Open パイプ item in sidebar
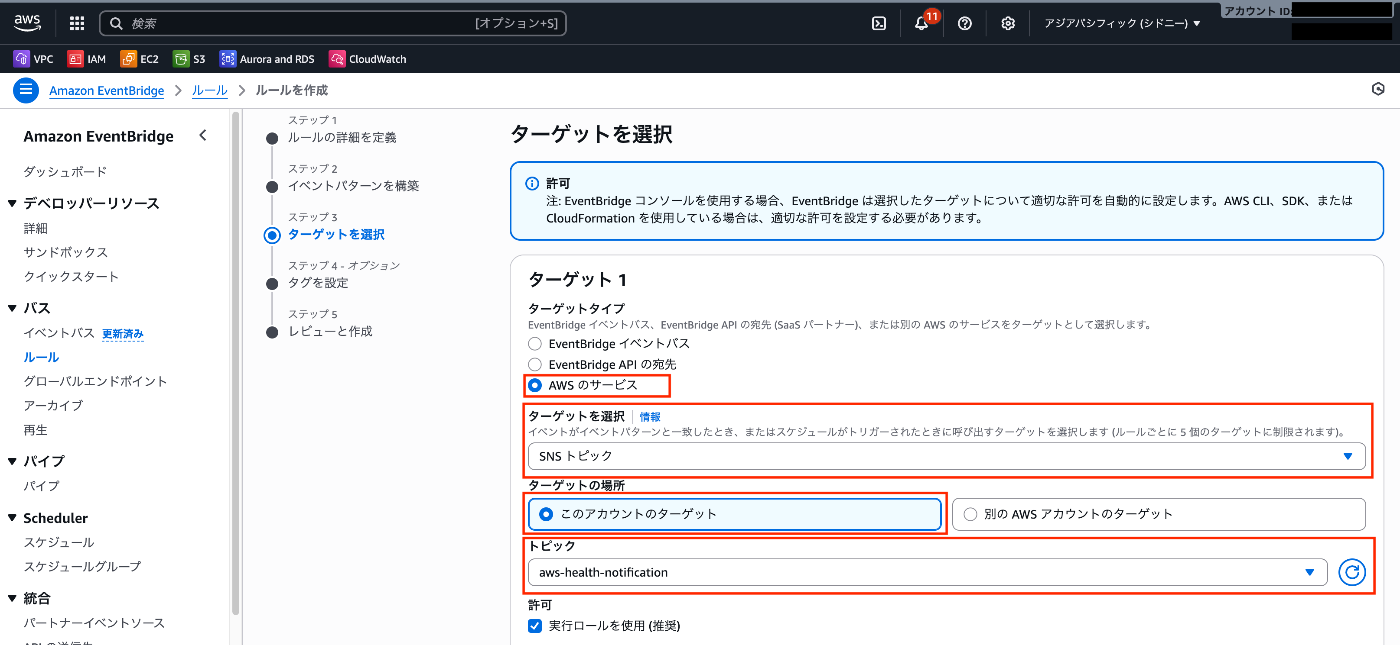Screen dimensions: 1400x645 pos(41,486)
